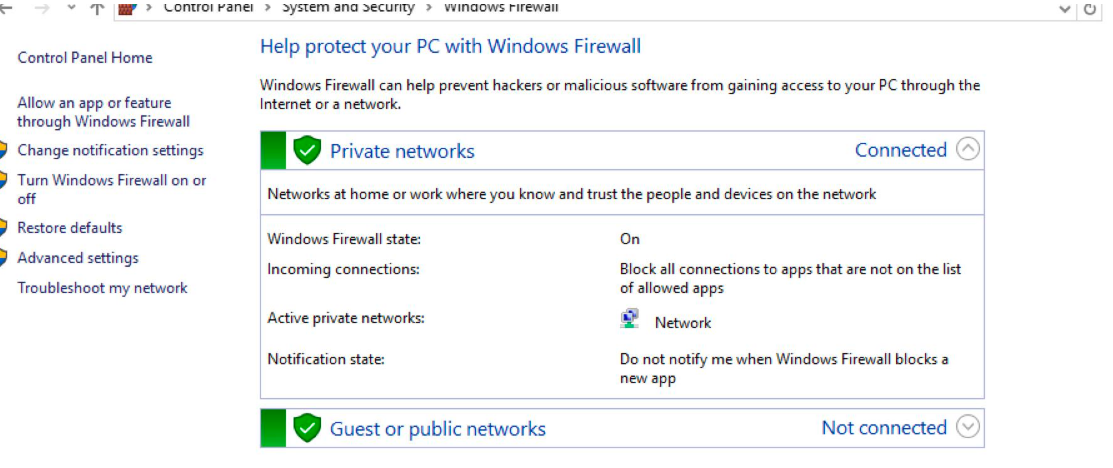Screen dimensions: 1113x468
Task: Open Change notification settings
Action: (110, 150)
